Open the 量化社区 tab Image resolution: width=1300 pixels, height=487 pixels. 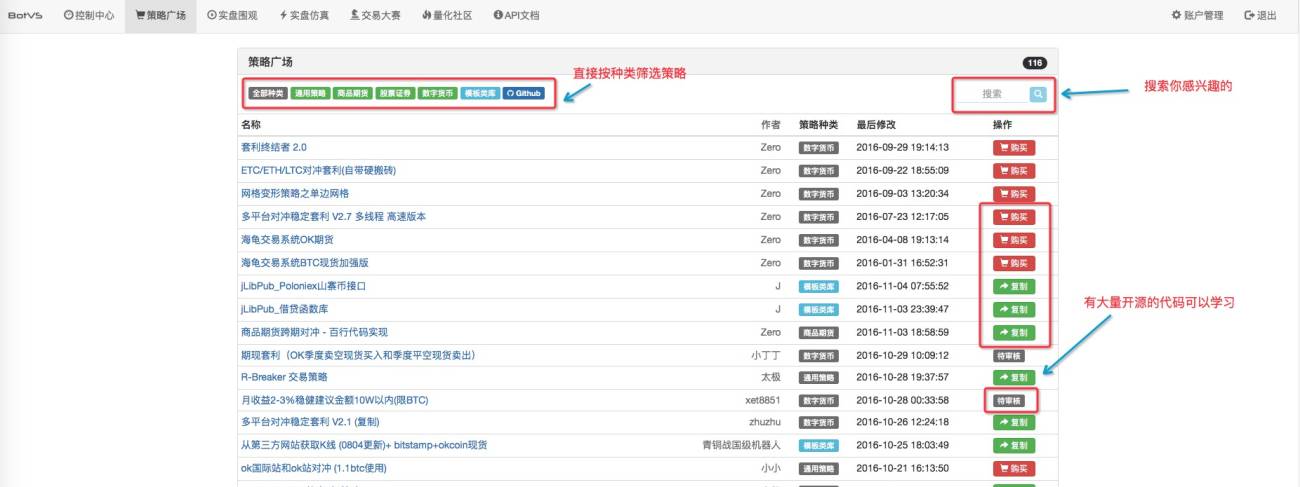pos(447,16)
